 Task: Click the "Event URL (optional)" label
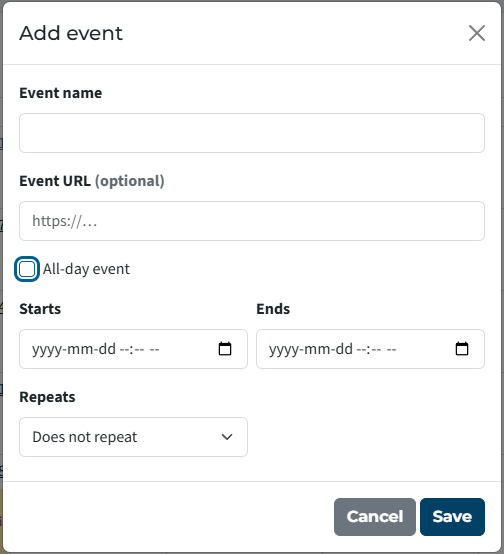point(92,181)
